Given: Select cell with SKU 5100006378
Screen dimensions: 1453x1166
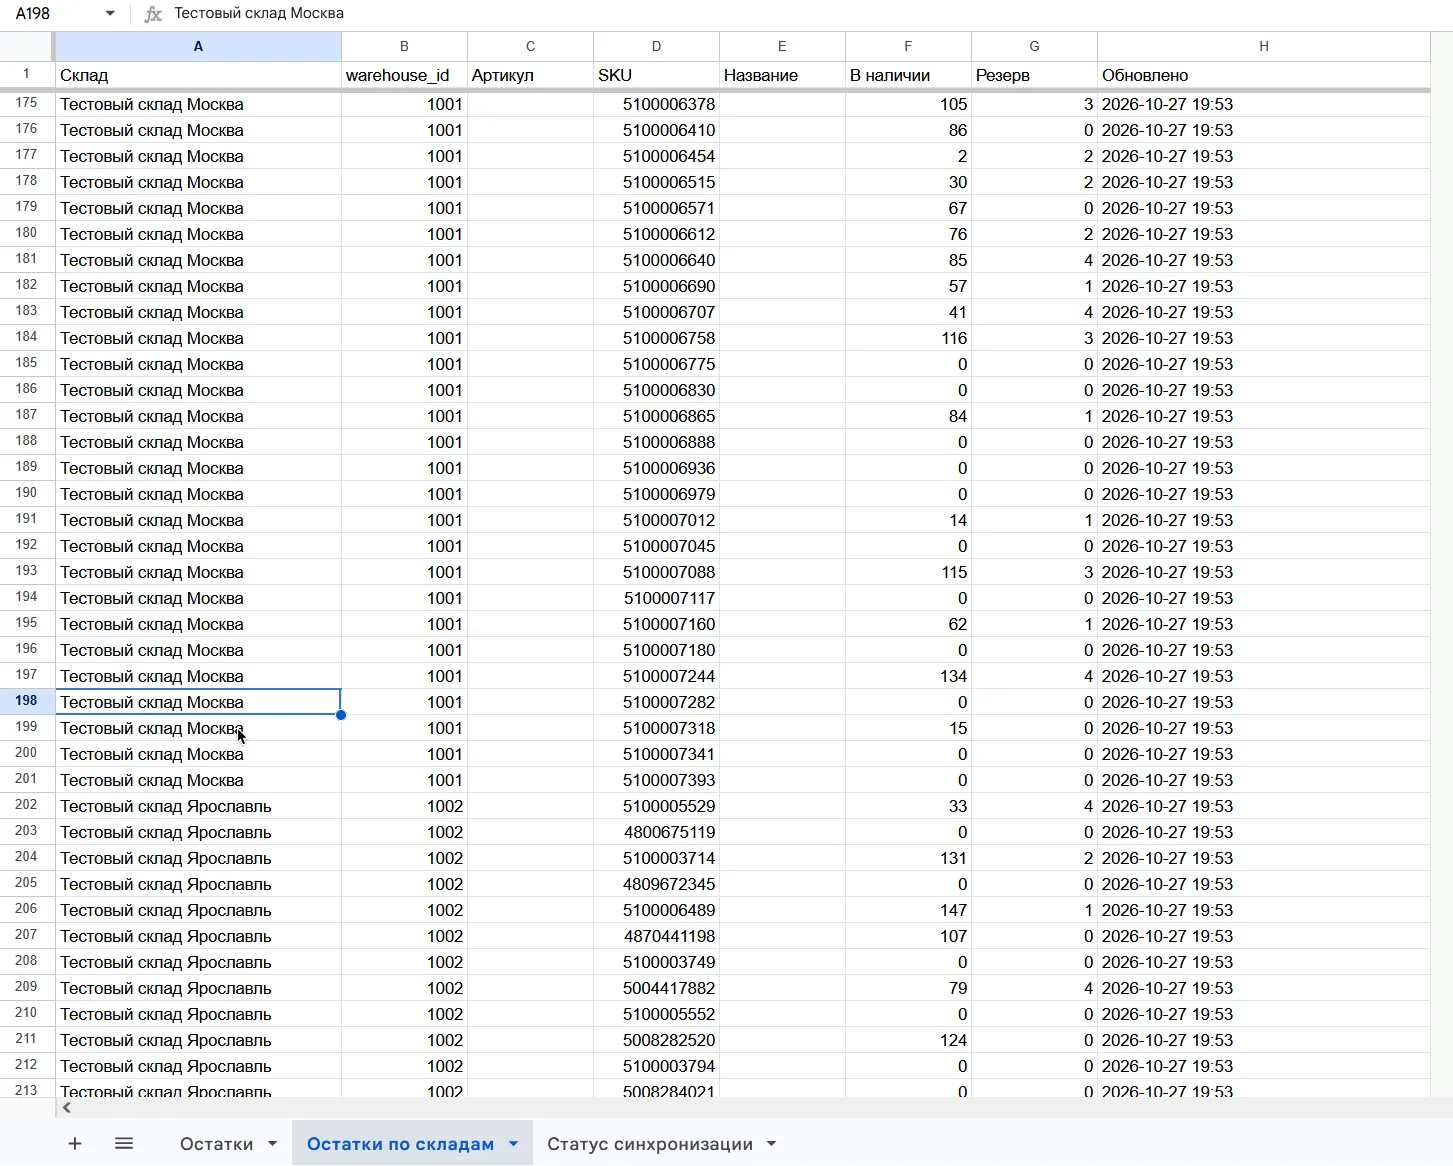Looking at the screenshot, I should pyautogui.click(x=656, y=104).
